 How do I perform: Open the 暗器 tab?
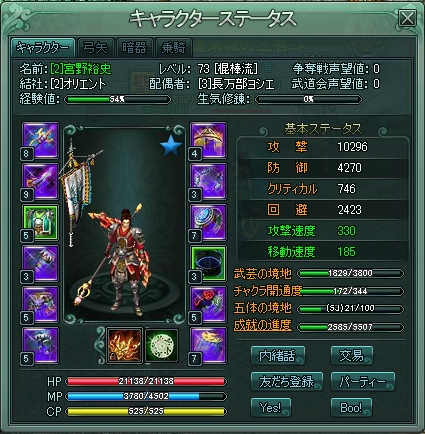[x=134, y=48]
